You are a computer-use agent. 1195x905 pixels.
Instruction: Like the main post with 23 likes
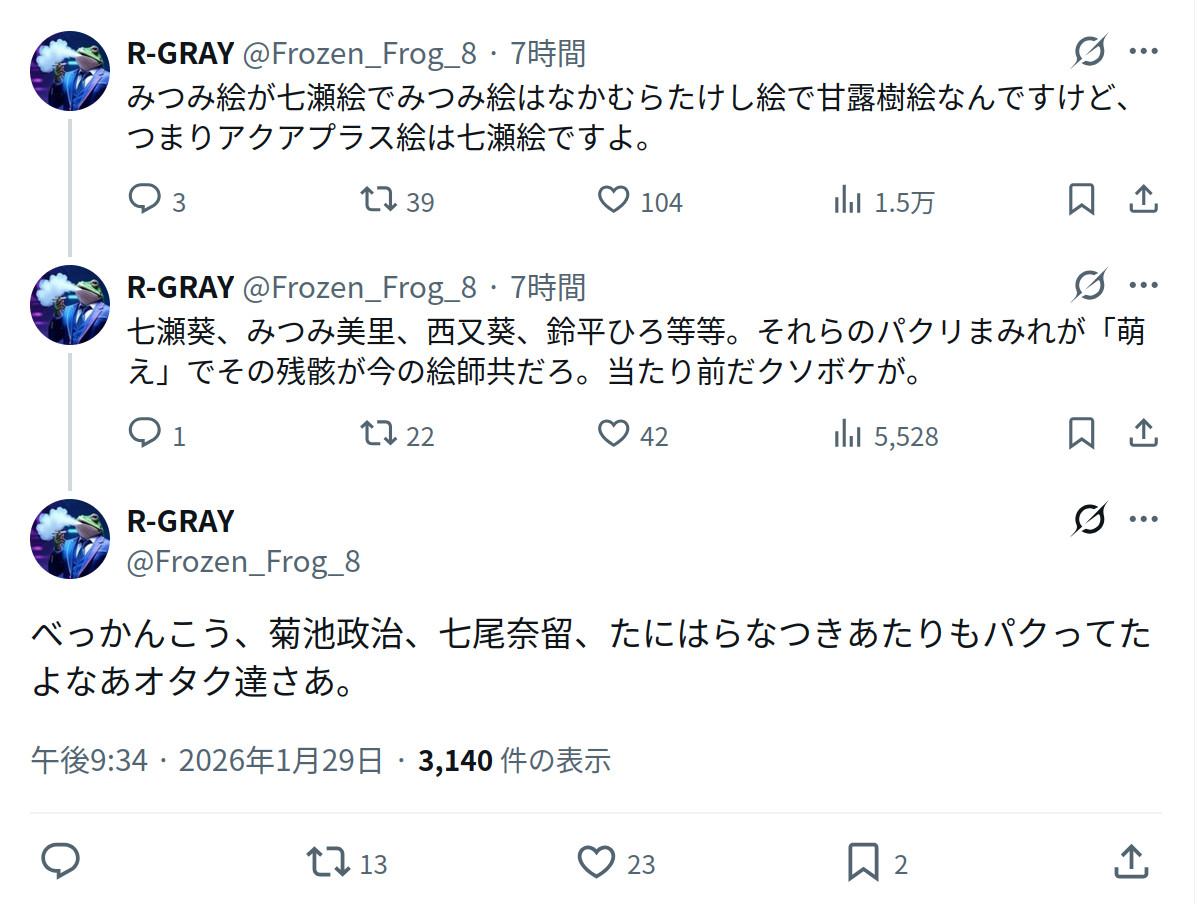click(597, 861)
